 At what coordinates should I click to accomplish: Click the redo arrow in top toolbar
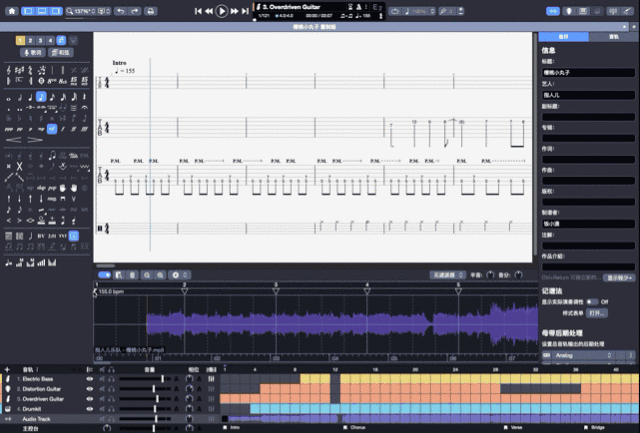(134, 10)
